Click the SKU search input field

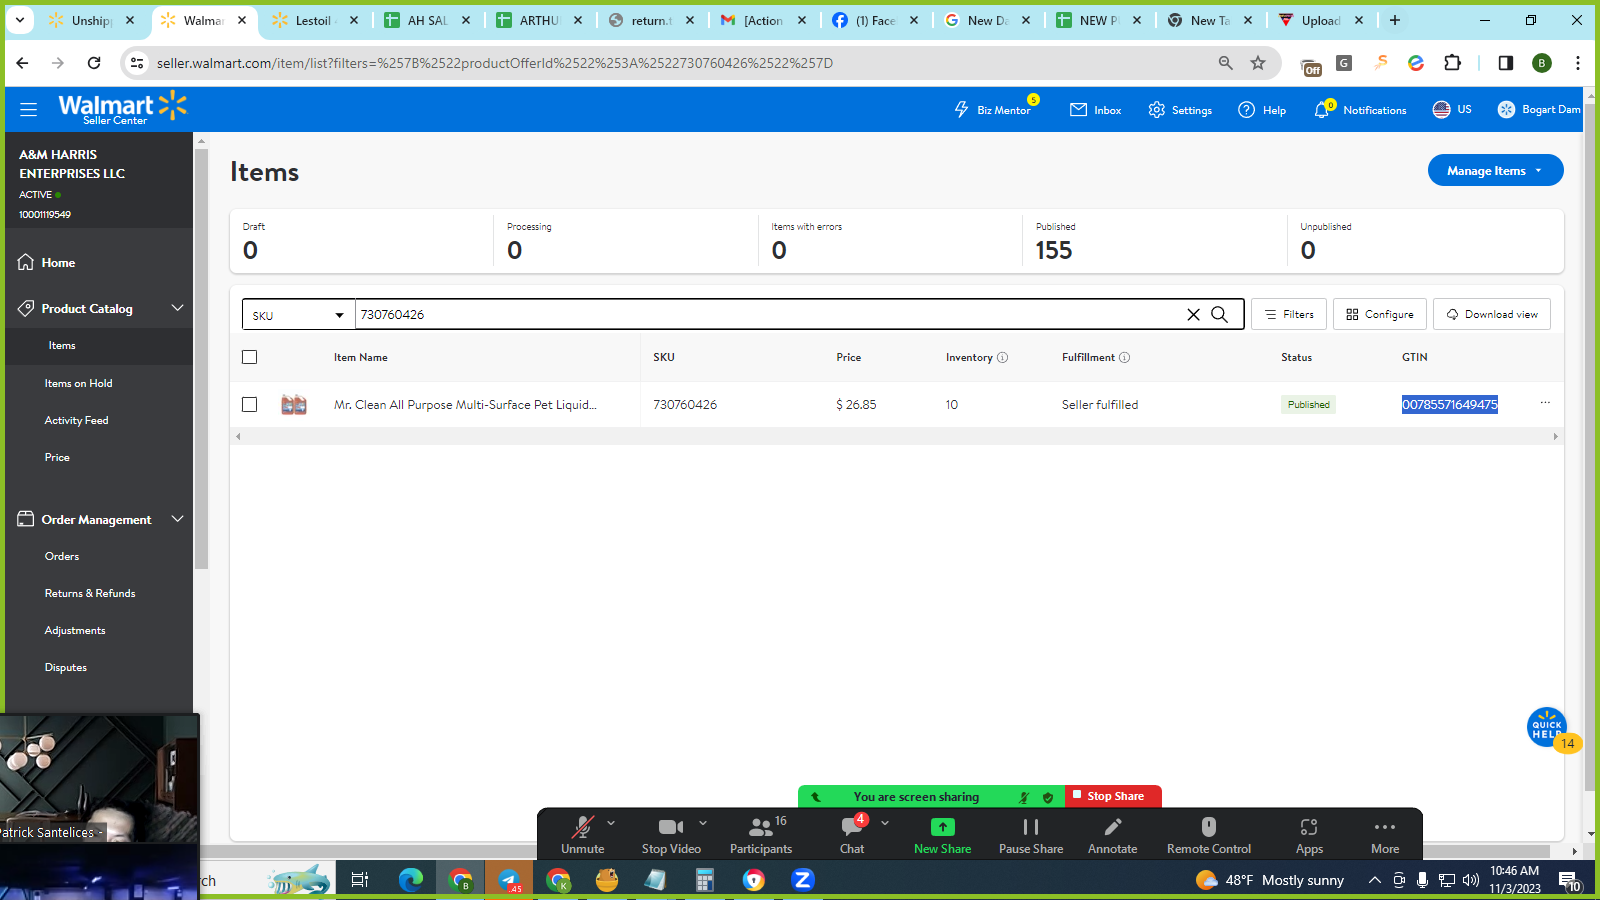point(767,314)
